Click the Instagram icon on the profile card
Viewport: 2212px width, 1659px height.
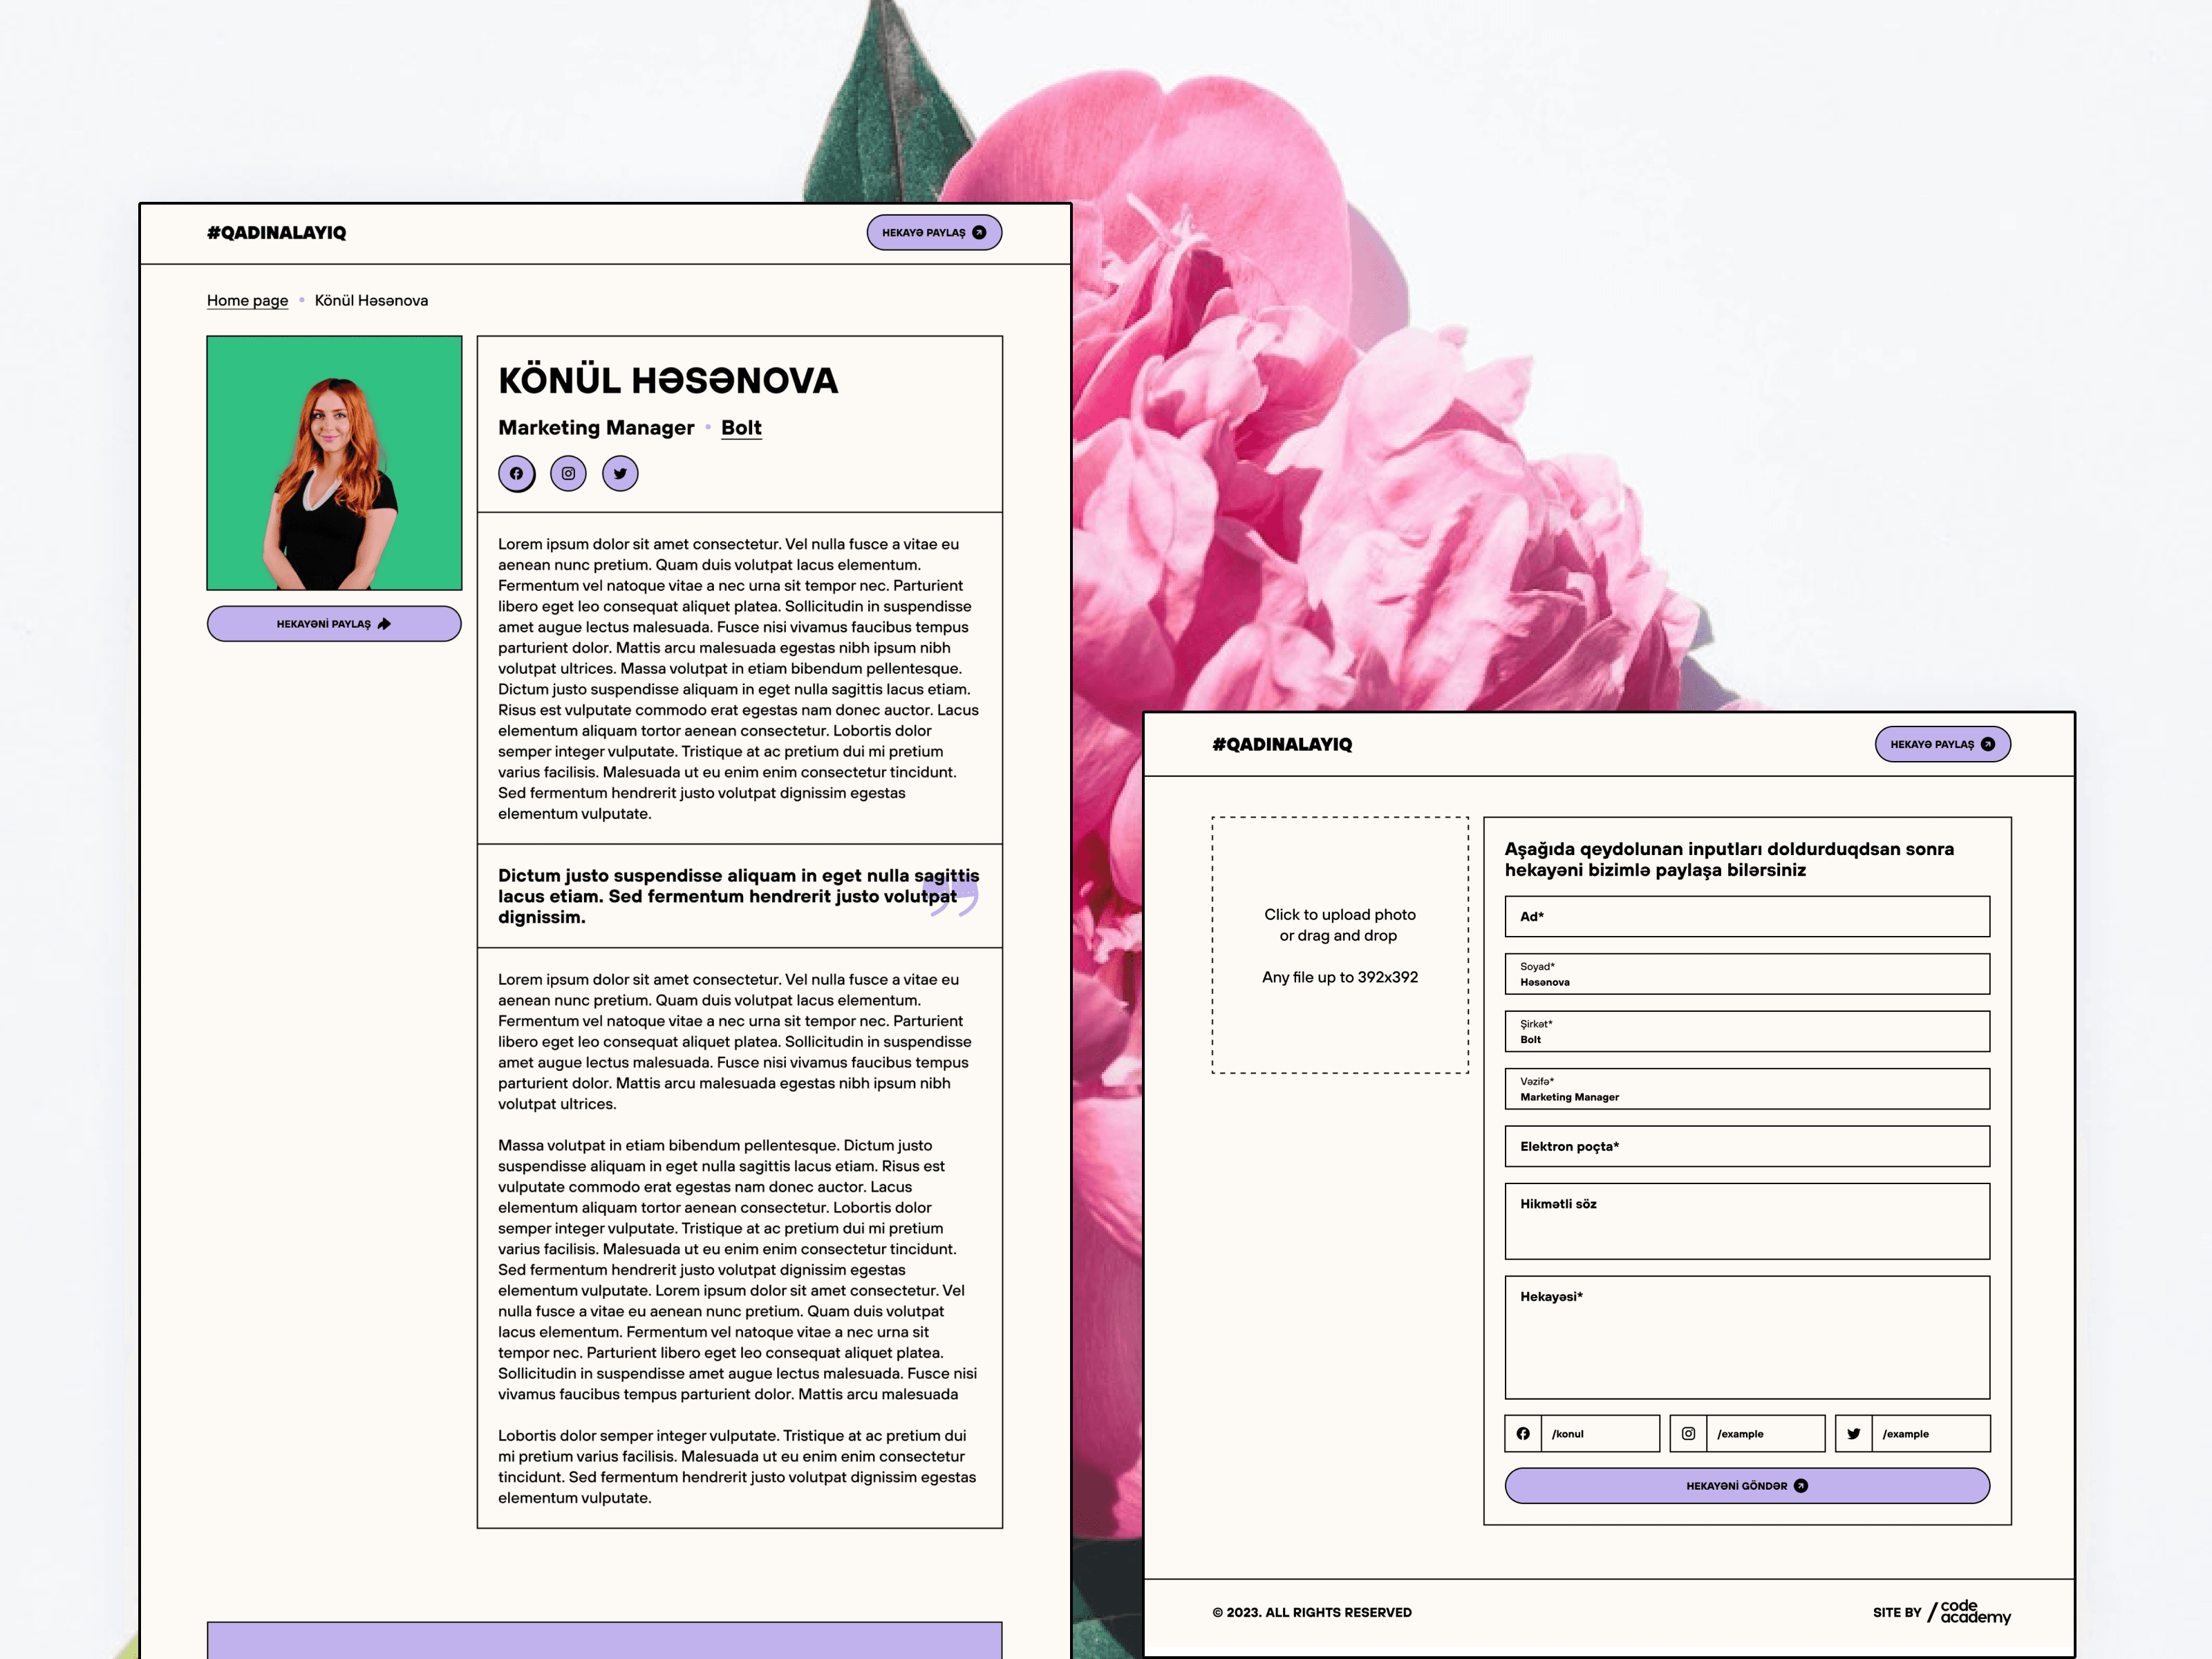click(x=568, y=474)
